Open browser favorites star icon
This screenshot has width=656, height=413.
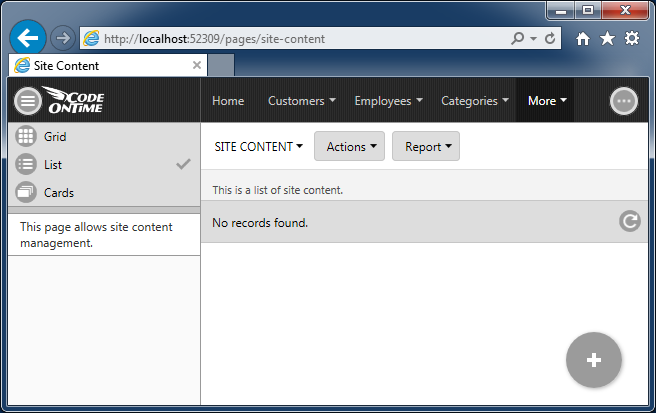point(607,38)
